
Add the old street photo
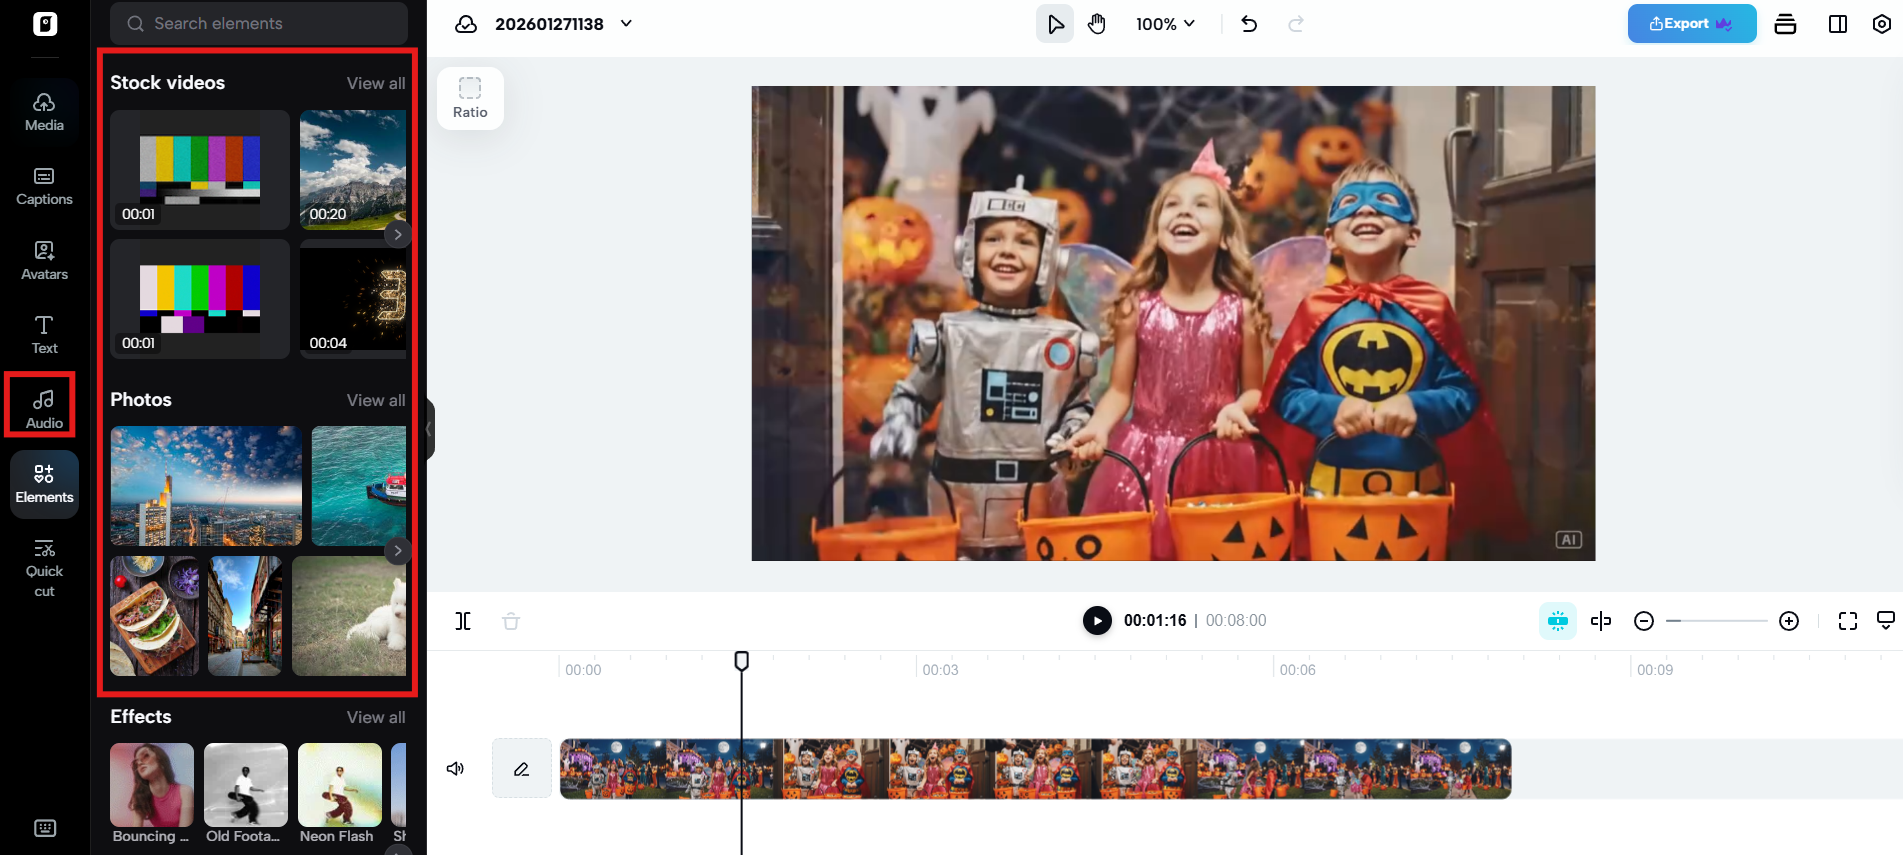click(x=245, y=616)
